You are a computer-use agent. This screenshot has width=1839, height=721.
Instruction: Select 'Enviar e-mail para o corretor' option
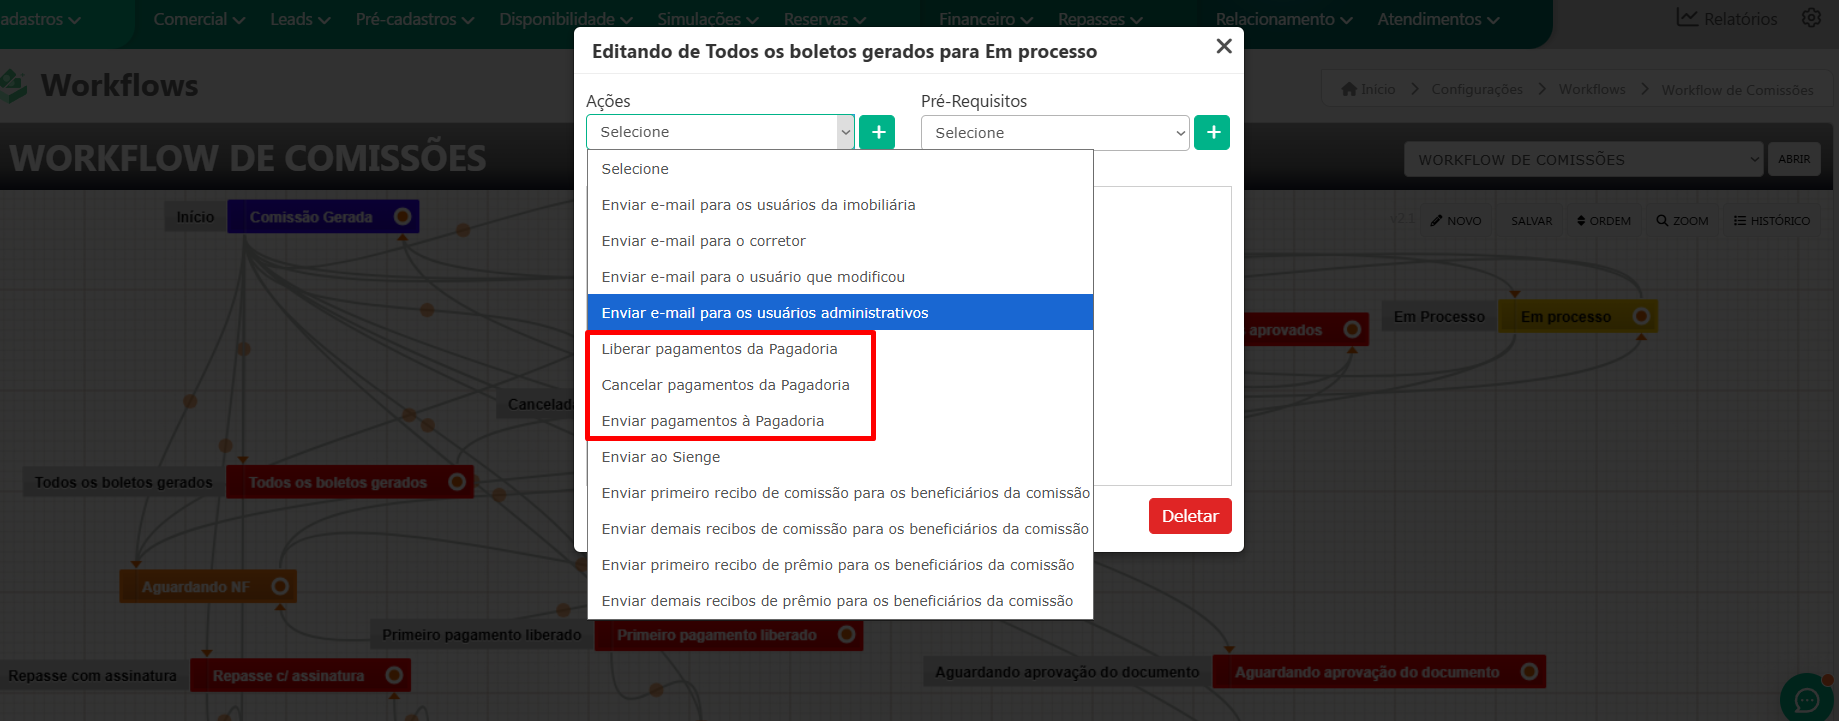pyautogui.click(x=840, y=241)
